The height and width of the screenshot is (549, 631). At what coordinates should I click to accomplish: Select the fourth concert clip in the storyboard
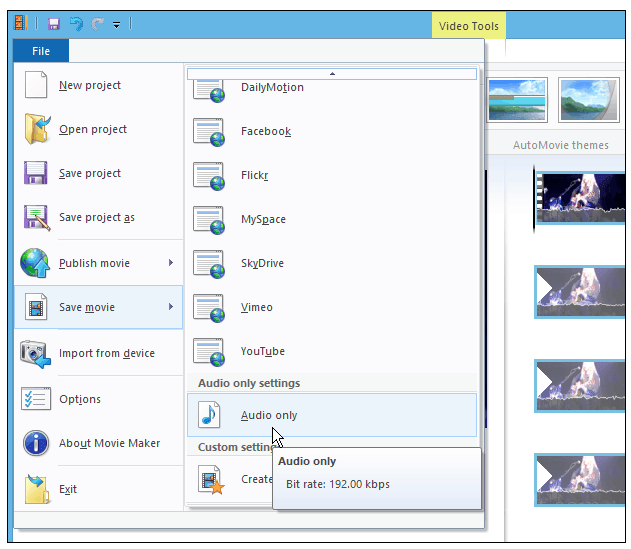(x=580, y=480)
